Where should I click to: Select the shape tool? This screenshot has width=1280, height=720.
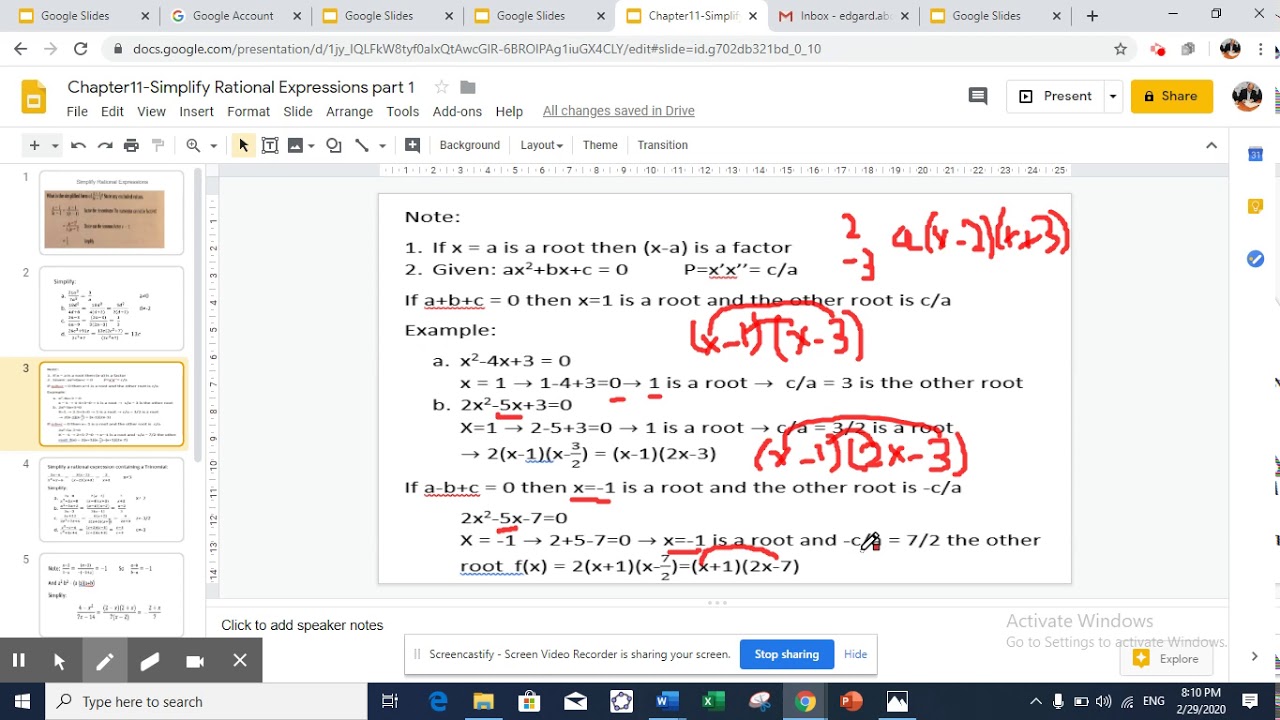click(334, 145)
